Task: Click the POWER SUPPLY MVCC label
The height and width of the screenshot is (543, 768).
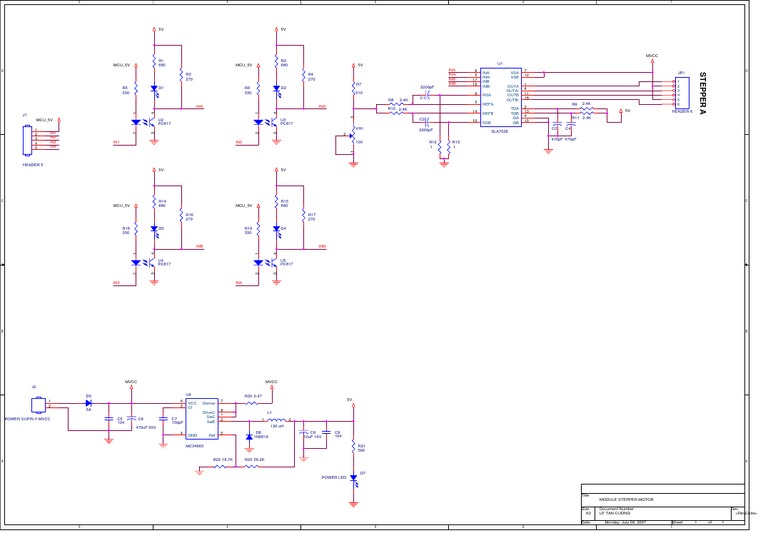Action: 27,419
